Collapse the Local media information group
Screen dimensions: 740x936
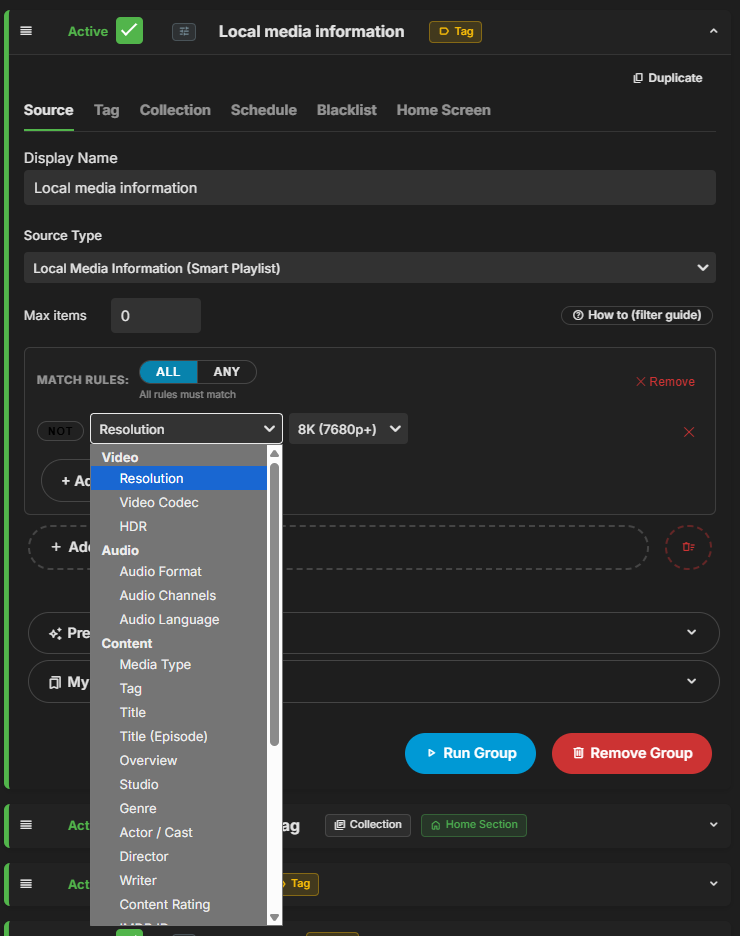click(713, 31)
